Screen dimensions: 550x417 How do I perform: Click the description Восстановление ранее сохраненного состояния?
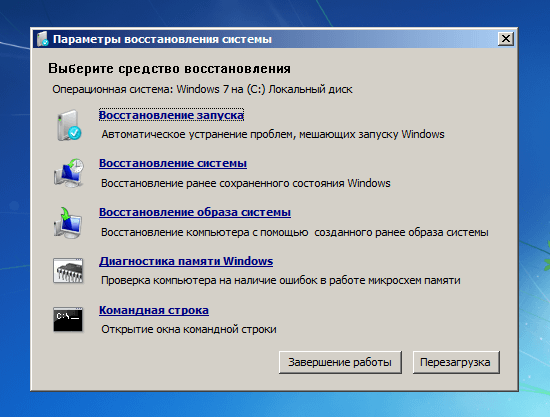(246, 183)
